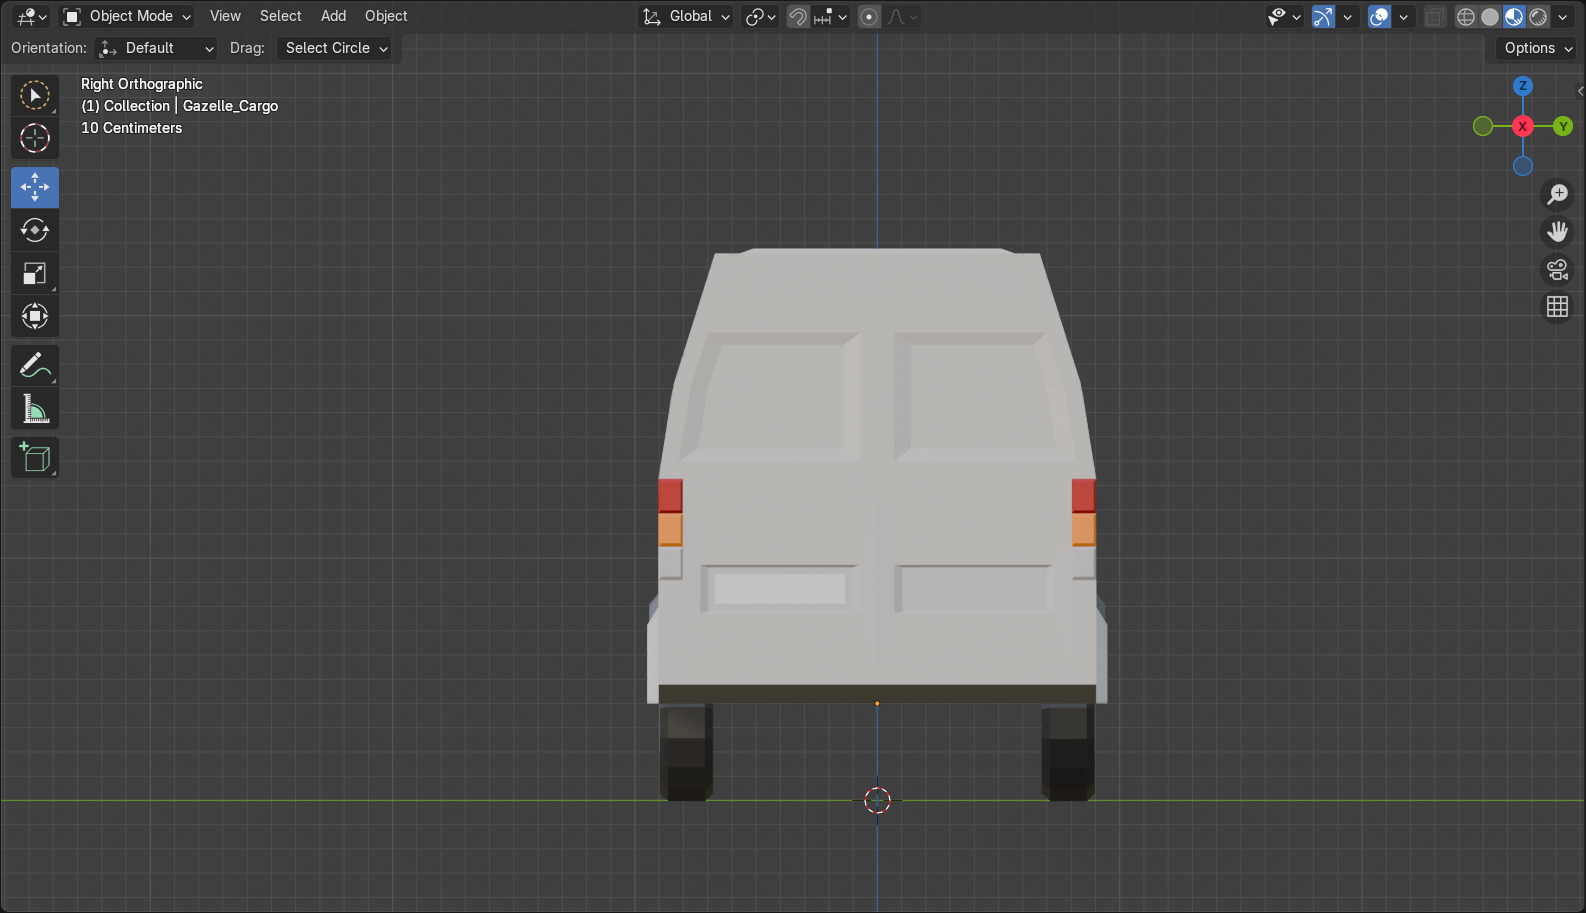The image size is (1586, 913).
Task: Open the Object Mode dropdown
Action: coord(126,16)
